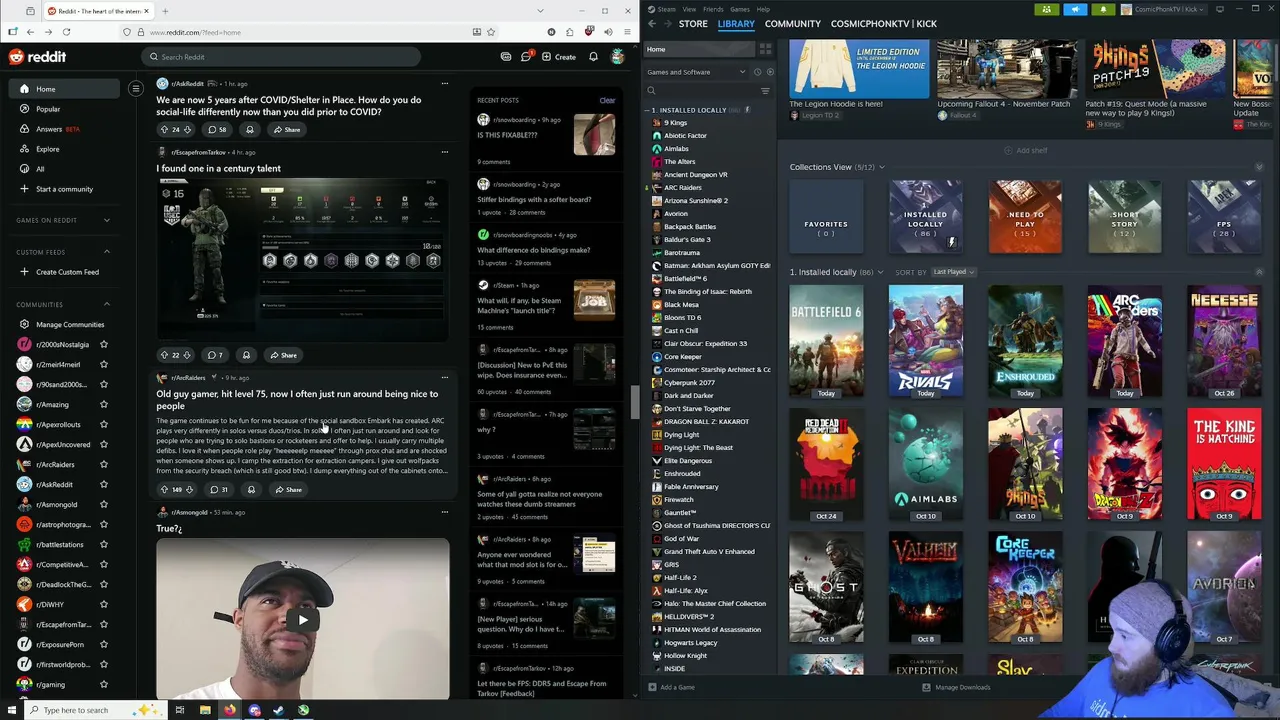The height and width of the screenshot is (720, 1280).
Task: Open File Explorer from the Windows taskbar
Action: pos(205,710)
